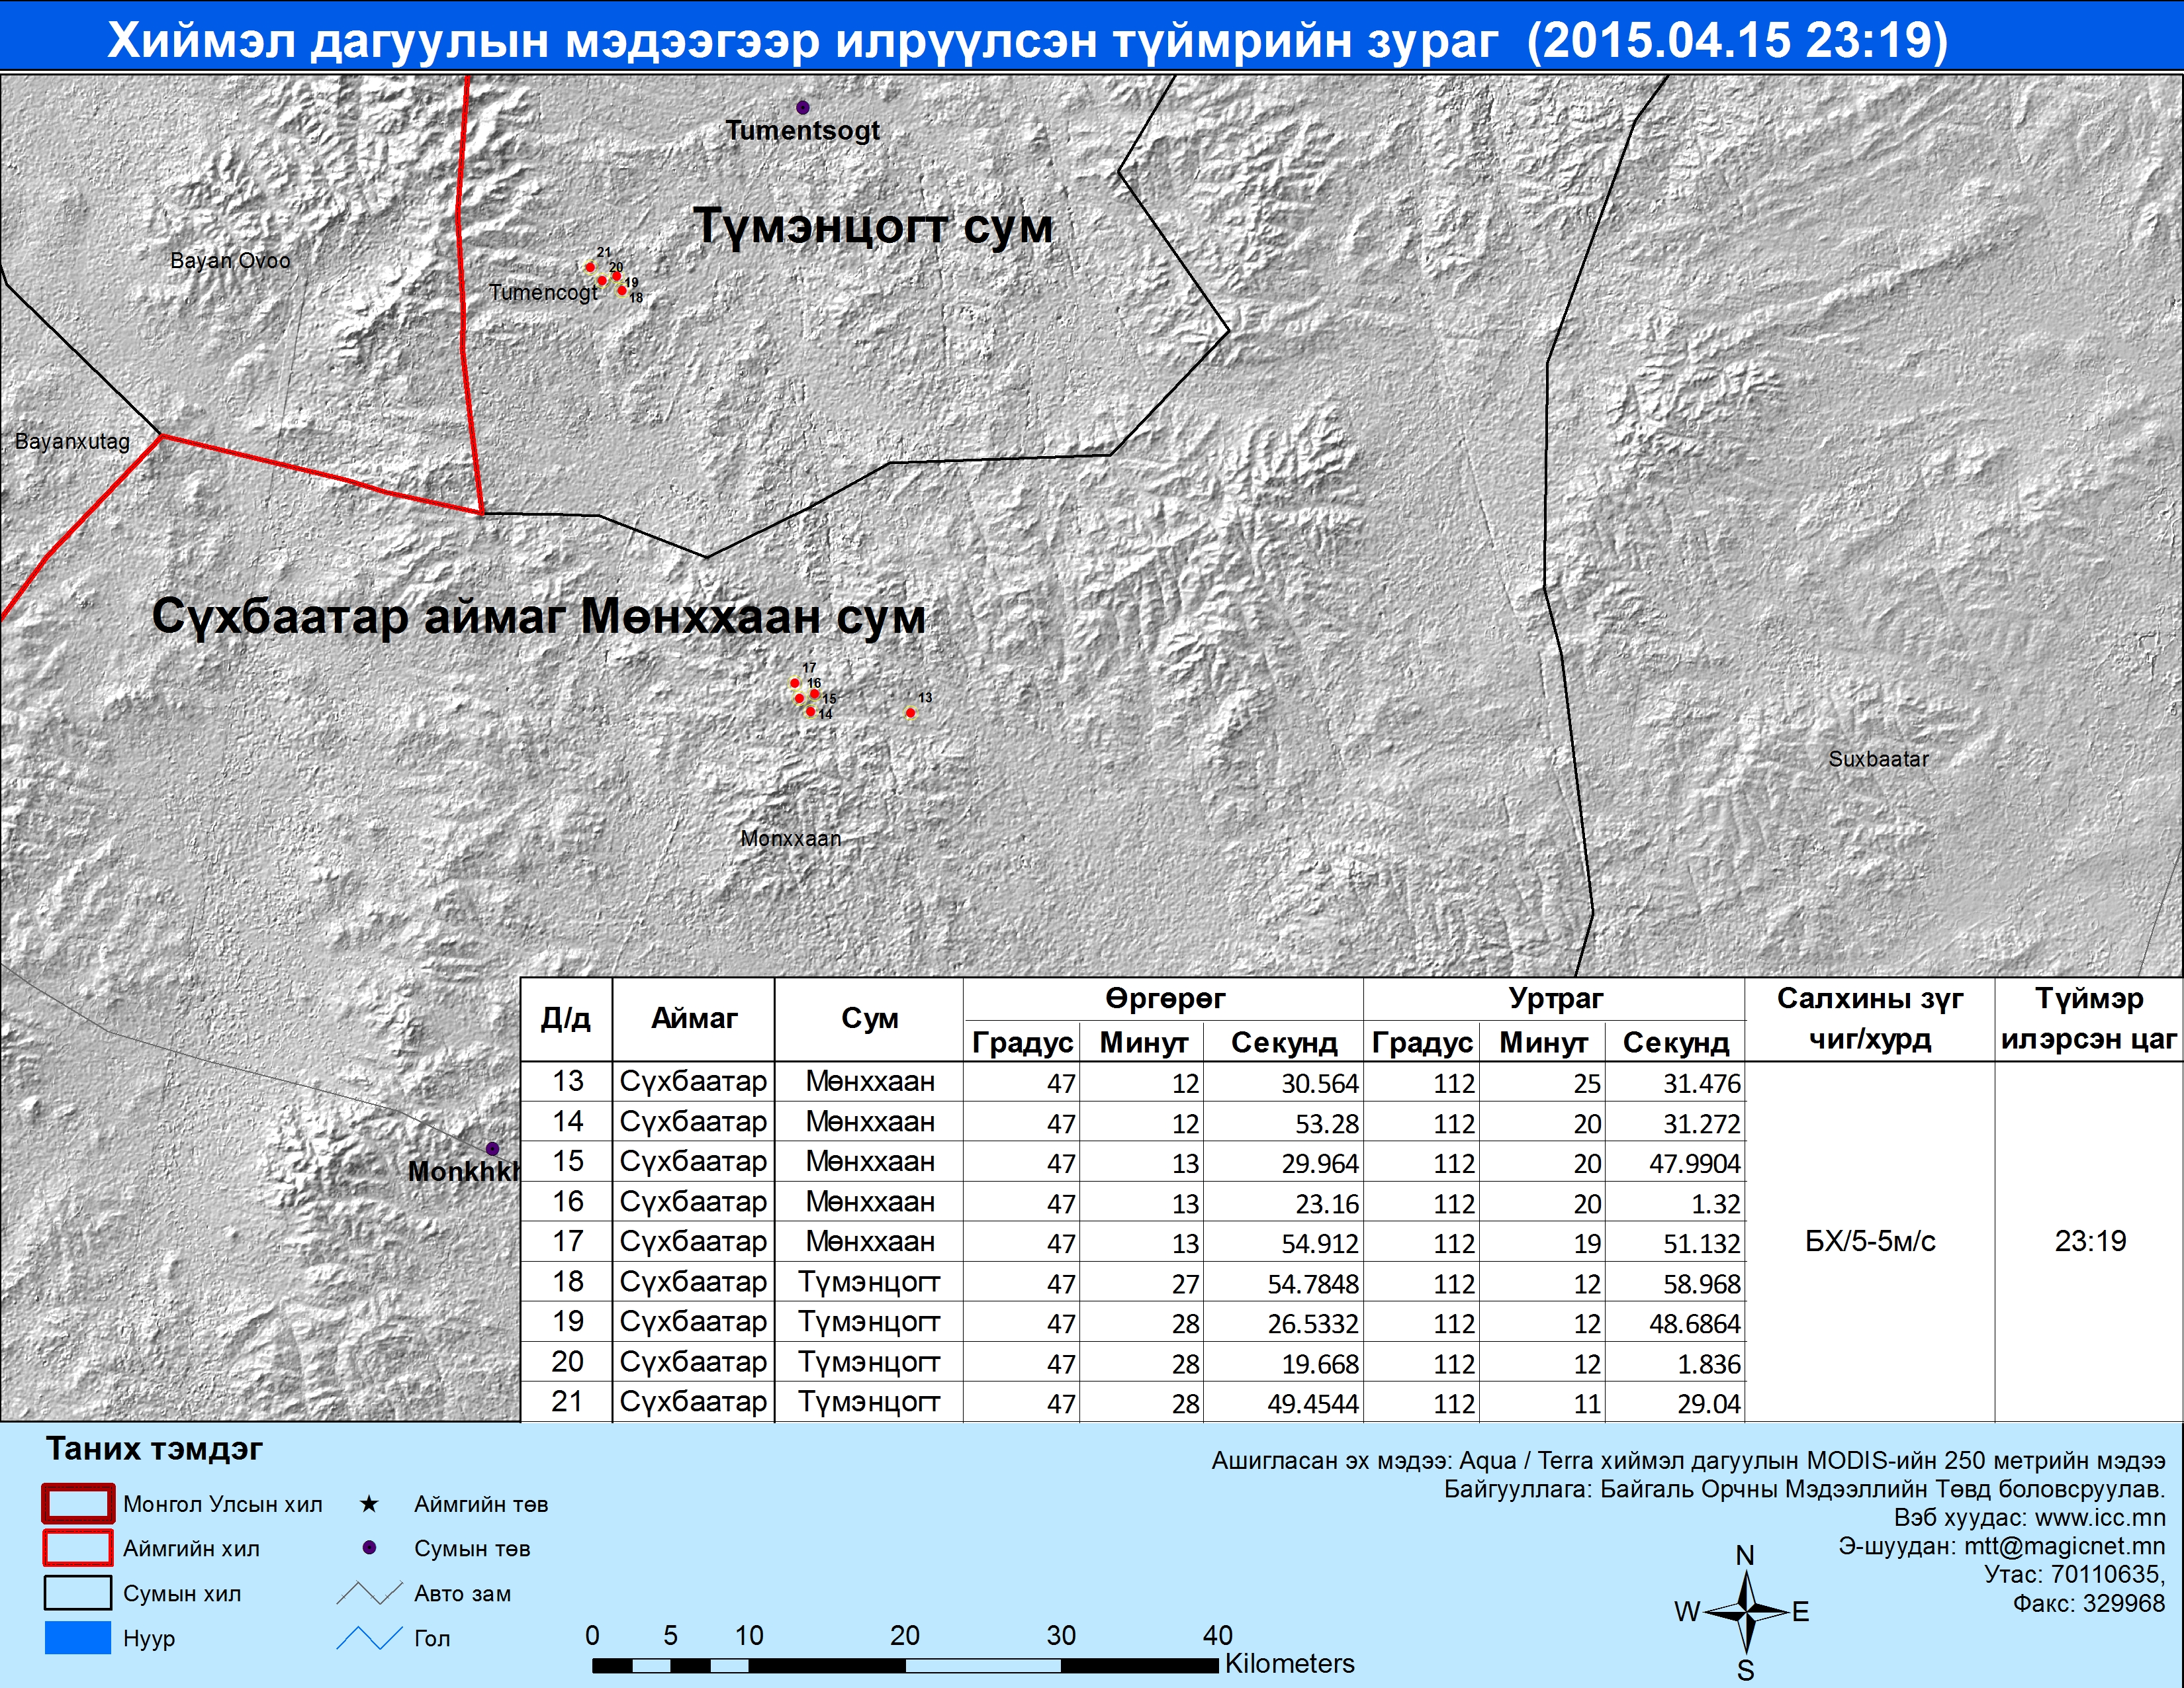Click the red fire point numbered 13 on map
This screenshot has width=2184, height=1688.
coord(910,713)
